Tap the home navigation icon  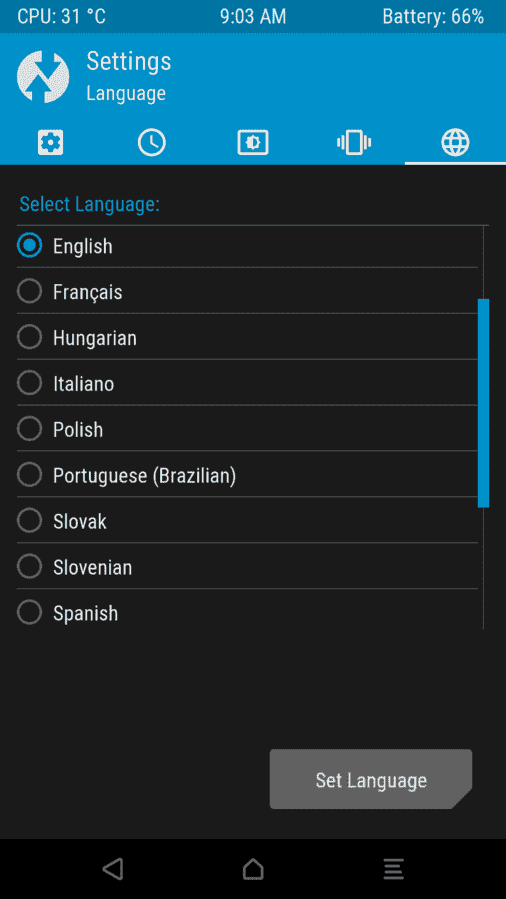253,869
